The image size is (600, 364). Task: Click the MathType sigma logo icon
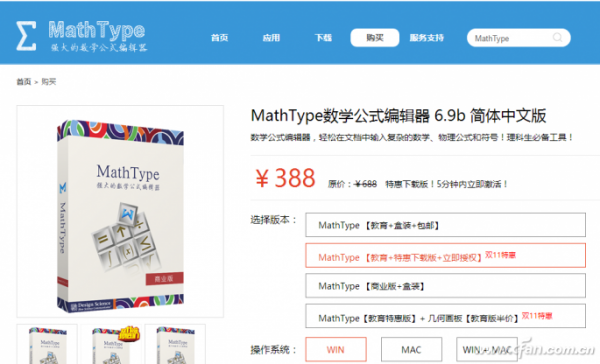tap(26, 36)
